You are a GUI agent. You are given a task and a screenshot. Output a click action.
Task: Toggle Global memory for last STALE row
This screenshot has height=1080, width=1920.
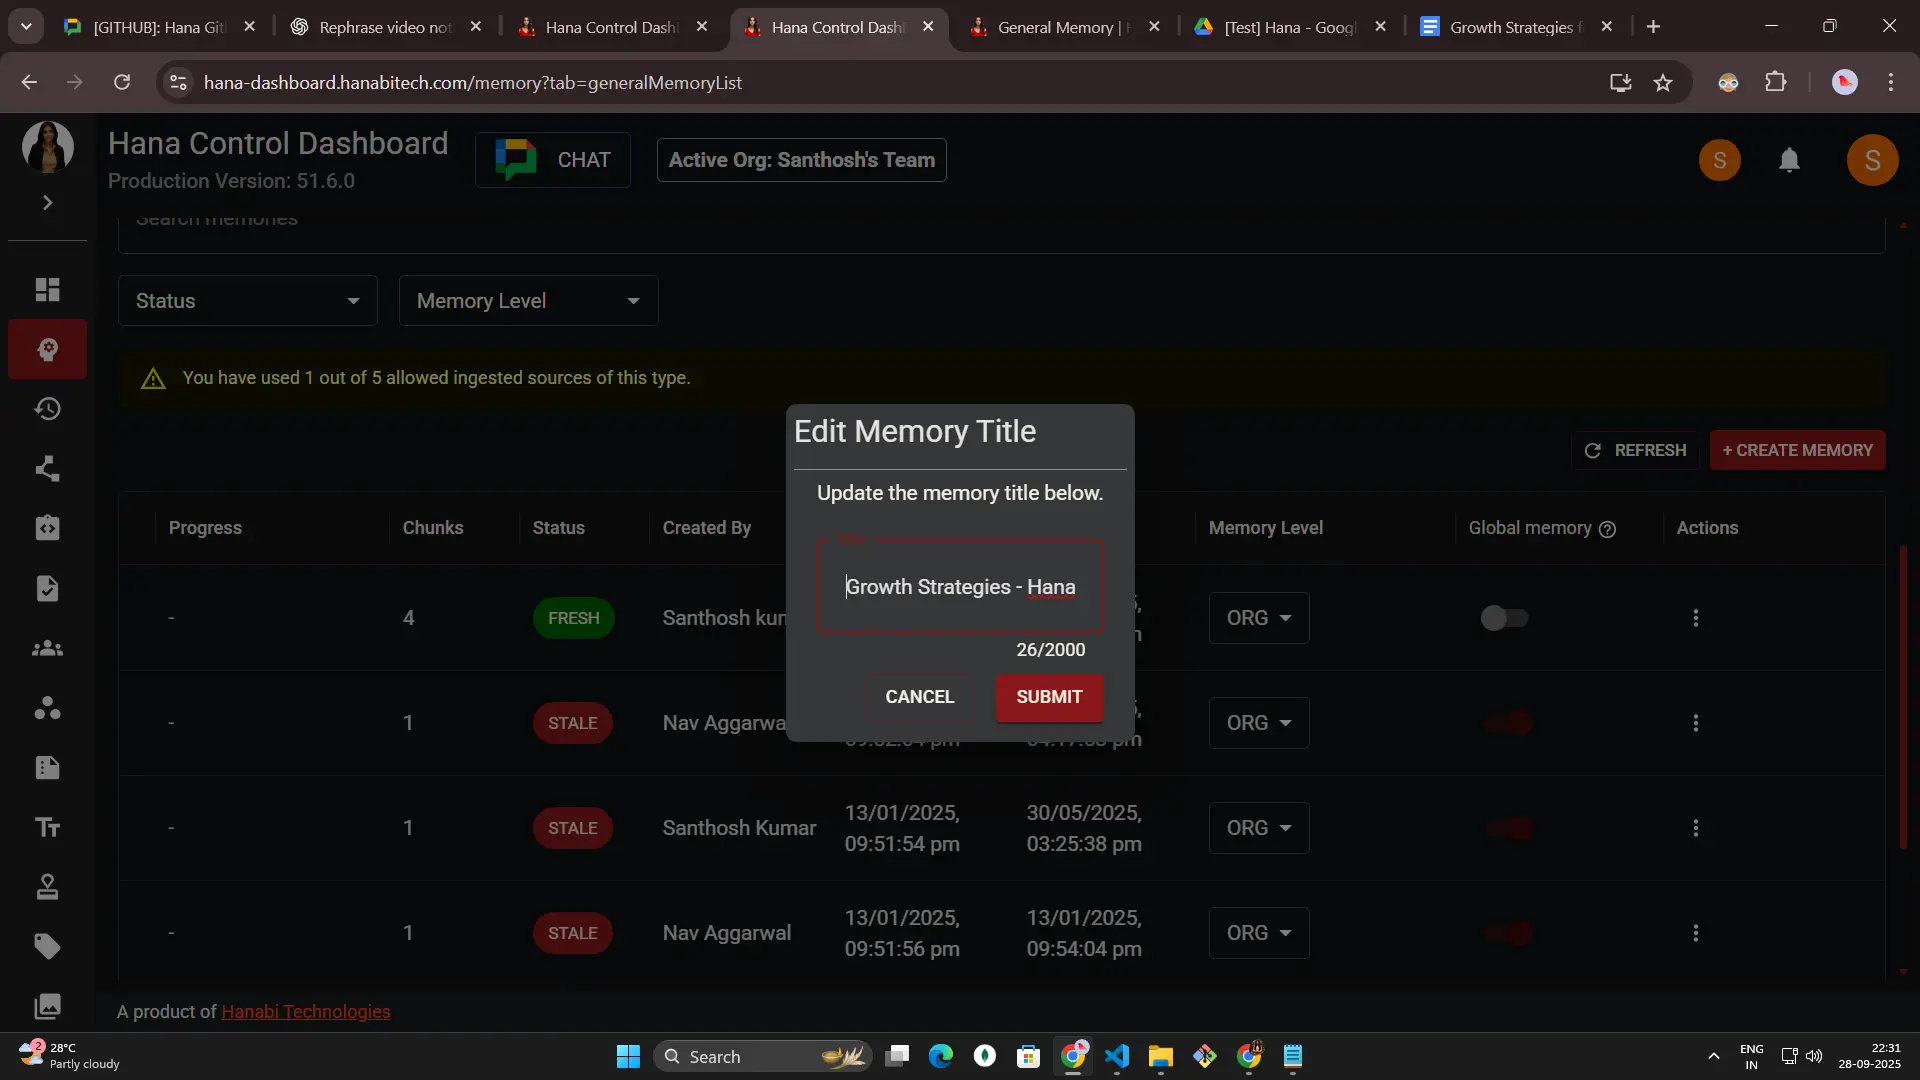coord(1508,933)
